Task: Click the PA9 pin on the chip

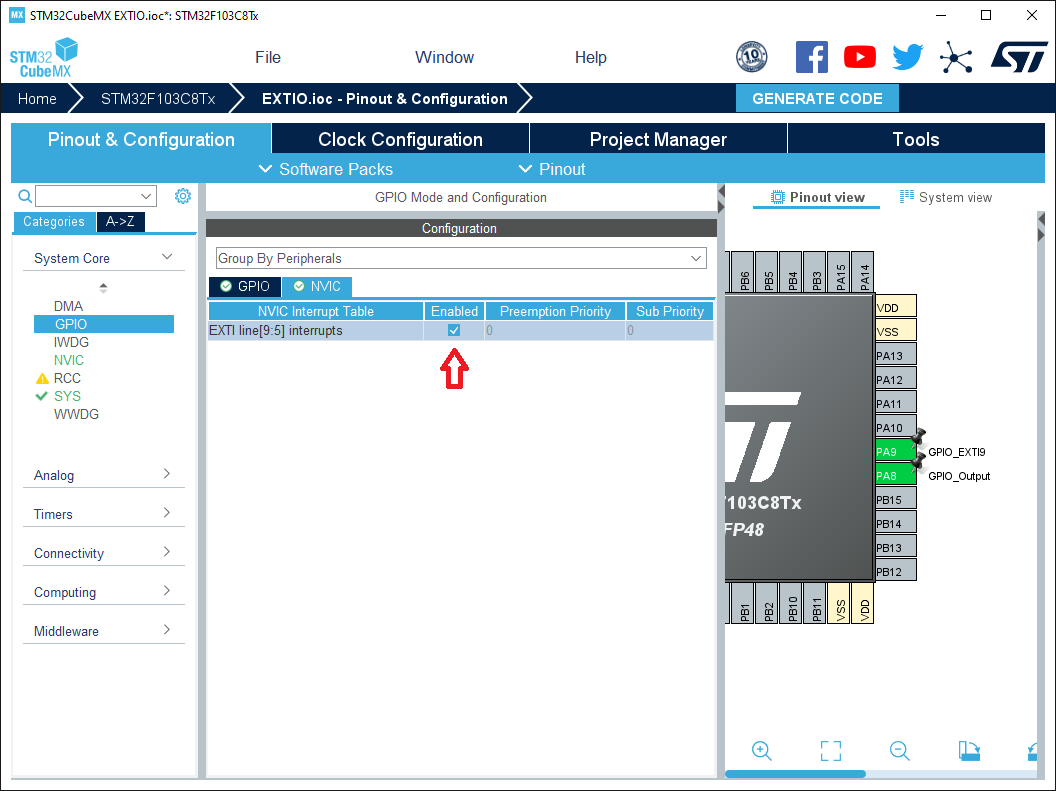Action: [895, 451]
